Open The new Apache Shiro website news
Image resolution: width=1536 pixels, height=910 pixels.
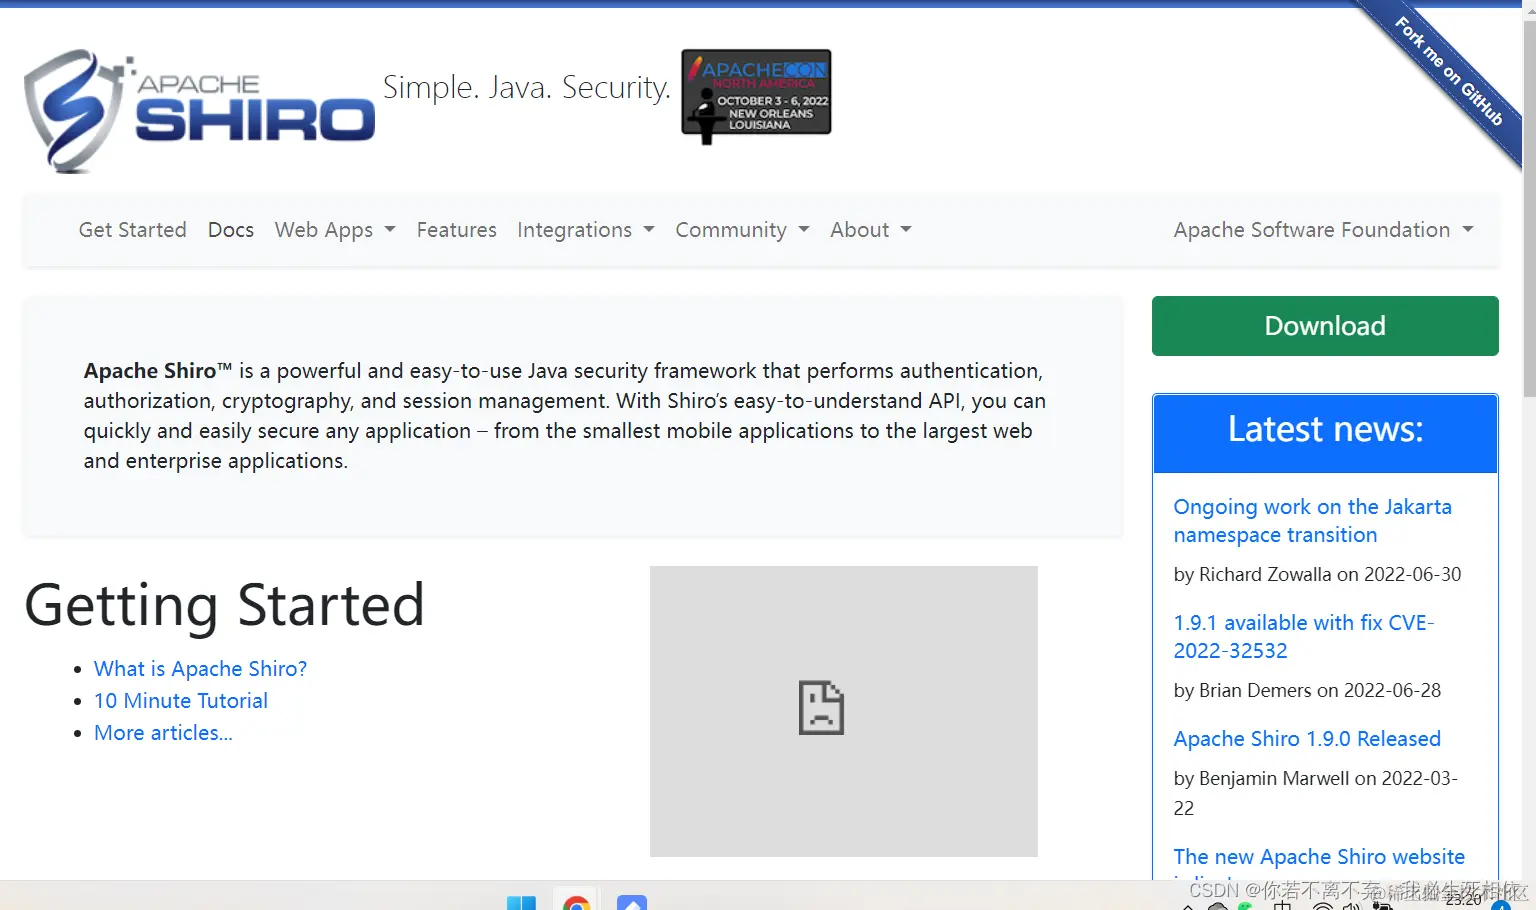tap(1319, 857)
